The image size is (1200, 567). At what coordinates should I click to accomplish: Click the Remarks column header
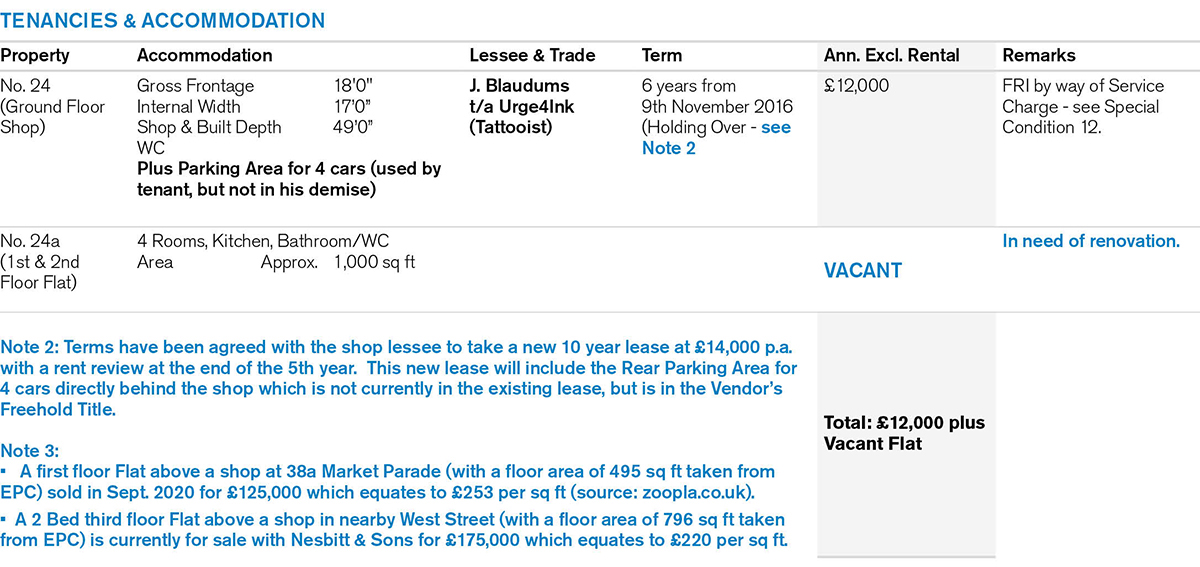coord(1039,55)
